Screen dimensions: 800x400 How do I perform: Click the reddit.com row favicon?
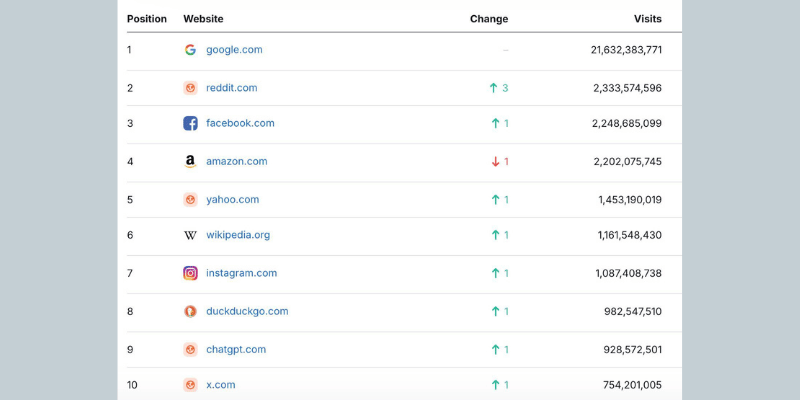(190, 88)
